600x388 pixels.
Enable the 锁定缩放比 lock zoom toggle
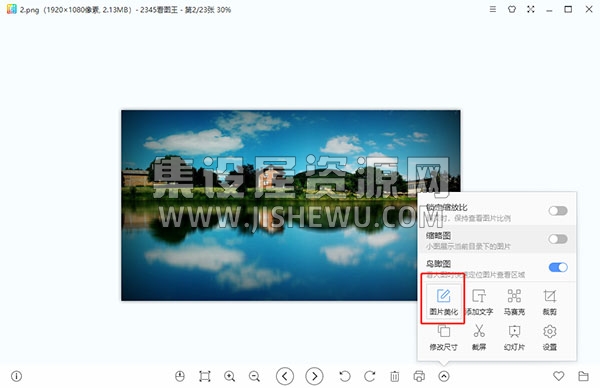coord(558,211)
